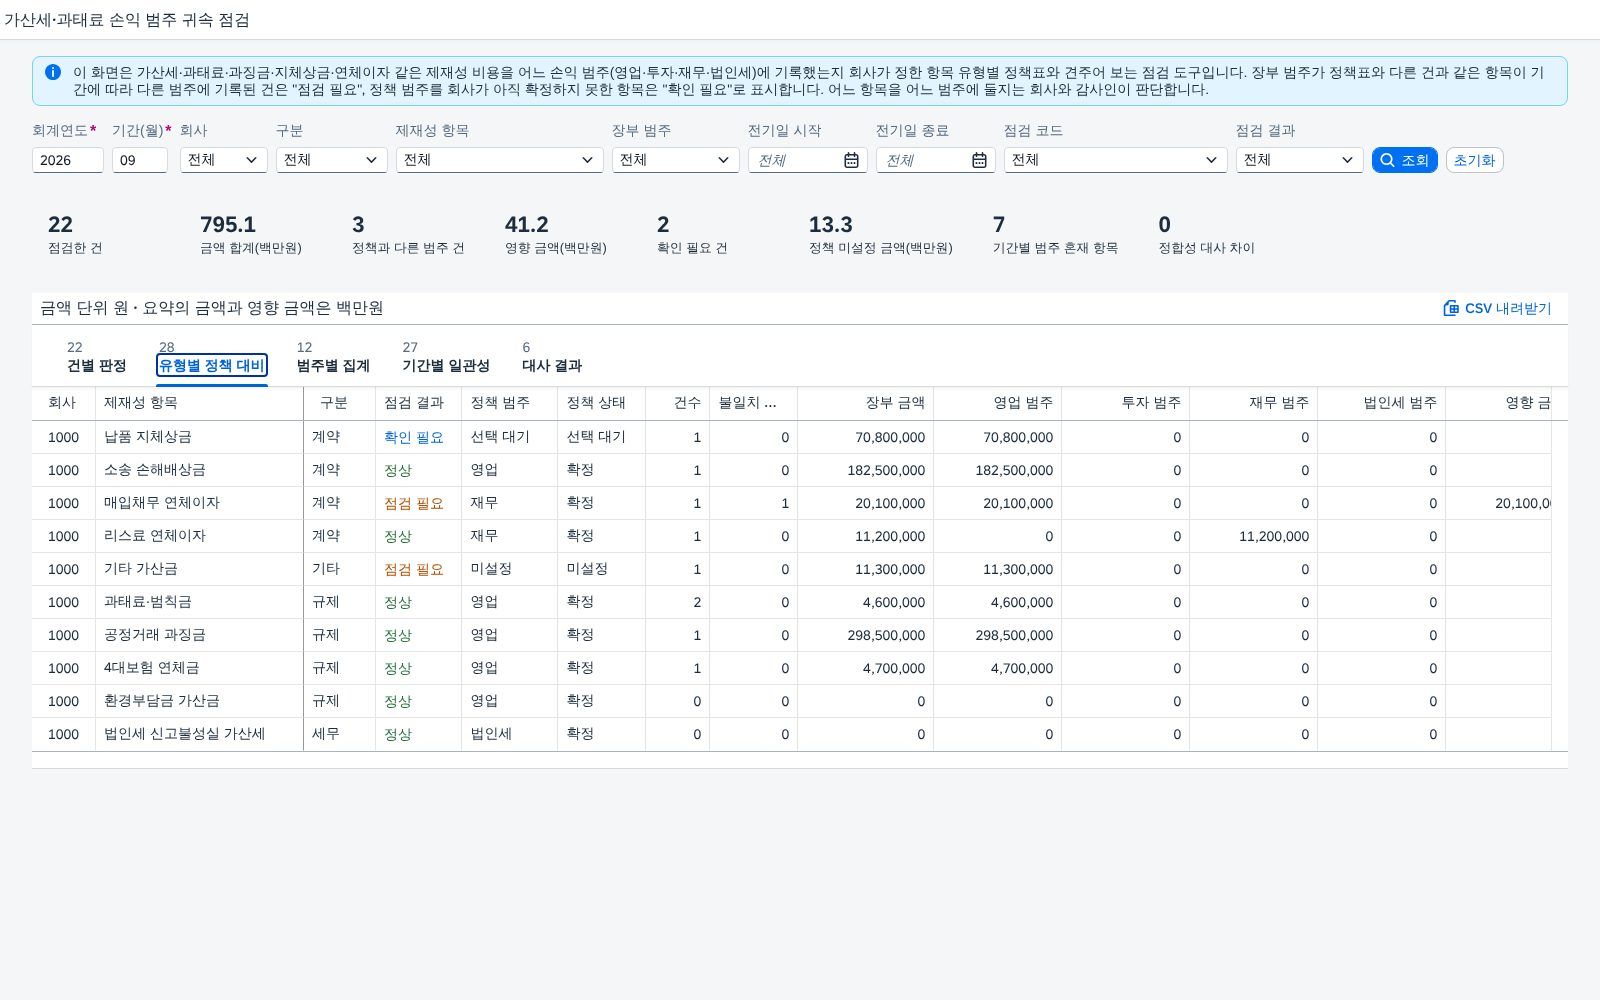Open calendar picker for 전기일 종료
The height and width of the screenshot is (1000, 1600).
(979, 160)
